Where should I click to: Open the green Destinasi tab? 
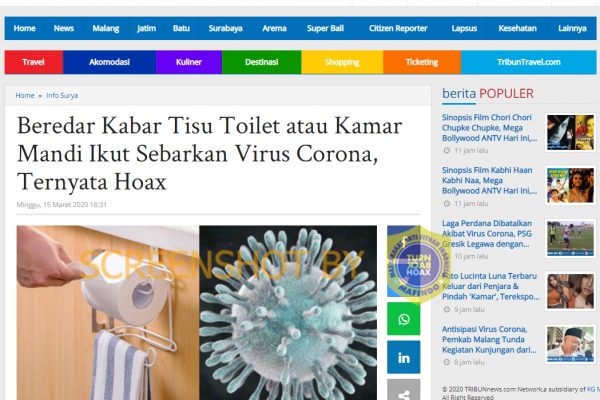click(x=262, y=62)
